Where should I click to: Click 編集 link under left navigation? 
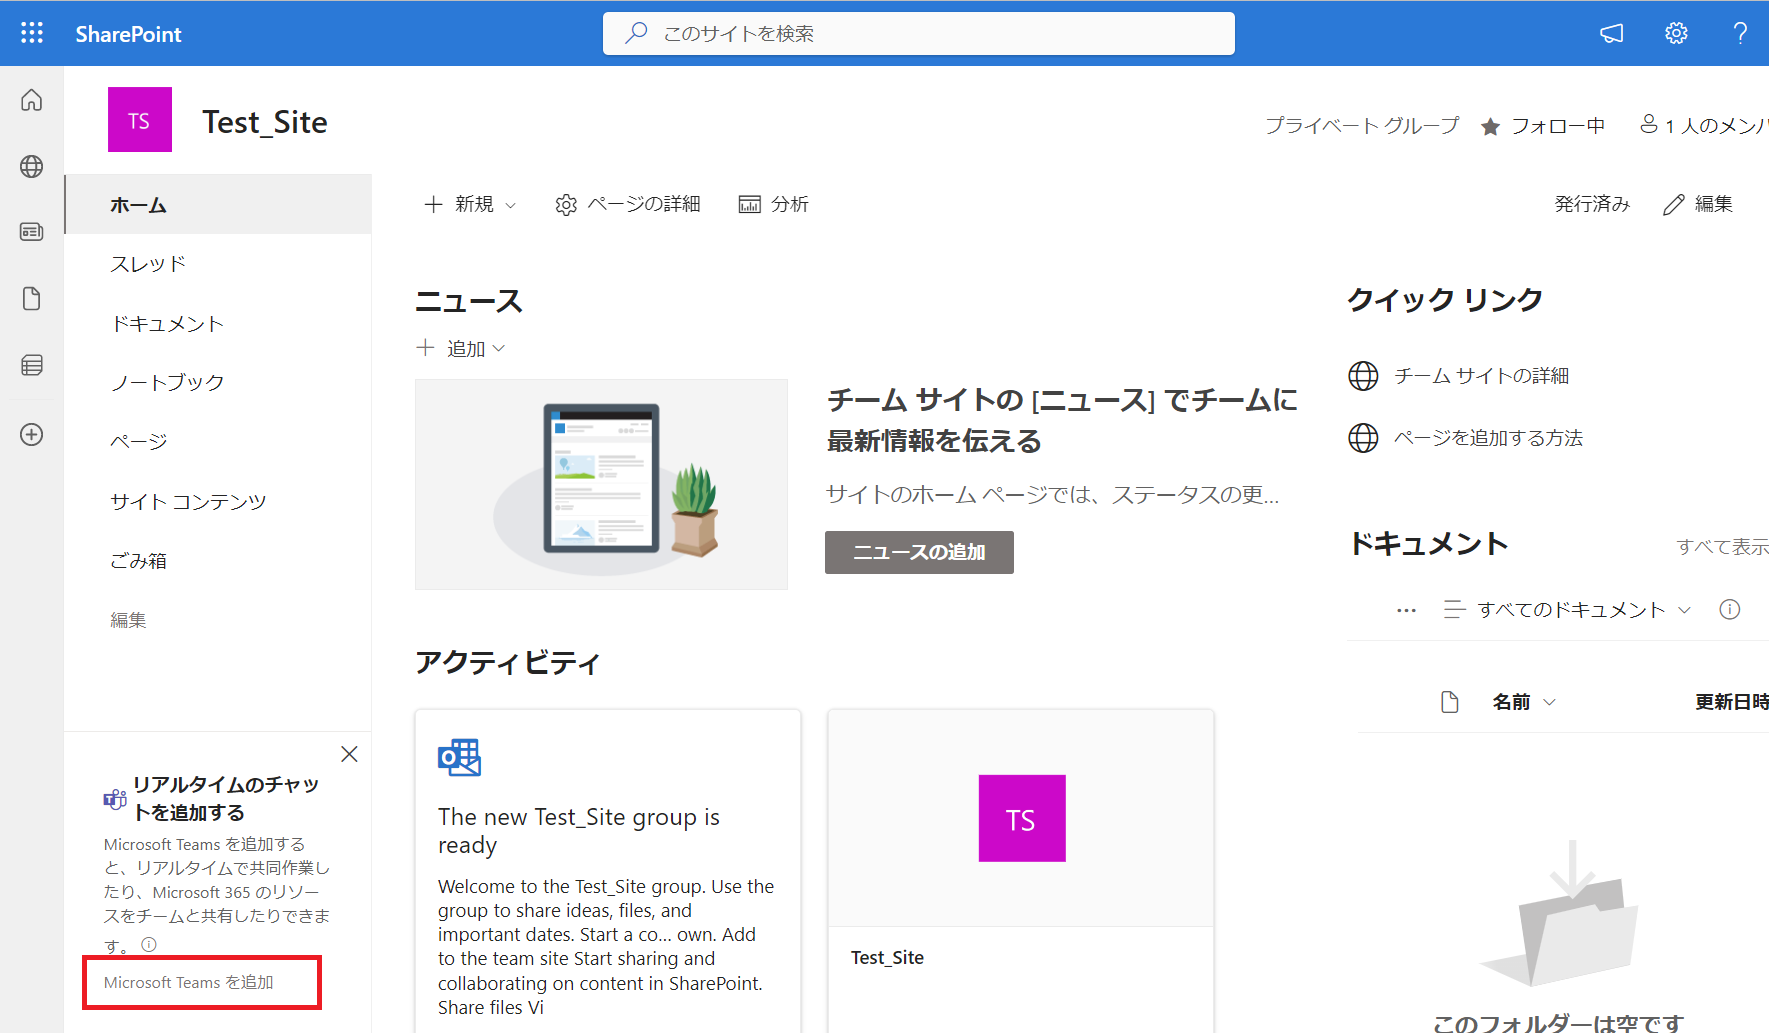(128, 620)
